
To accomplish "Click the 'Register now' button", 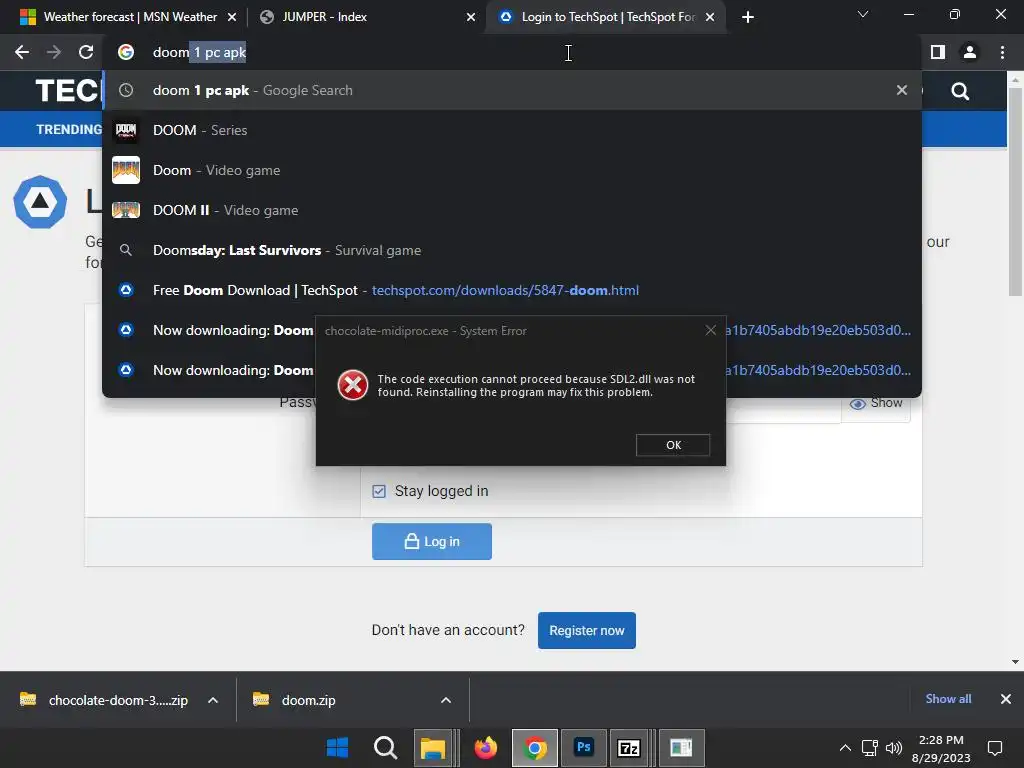I will pyautogui.click(x=586, y=630).
